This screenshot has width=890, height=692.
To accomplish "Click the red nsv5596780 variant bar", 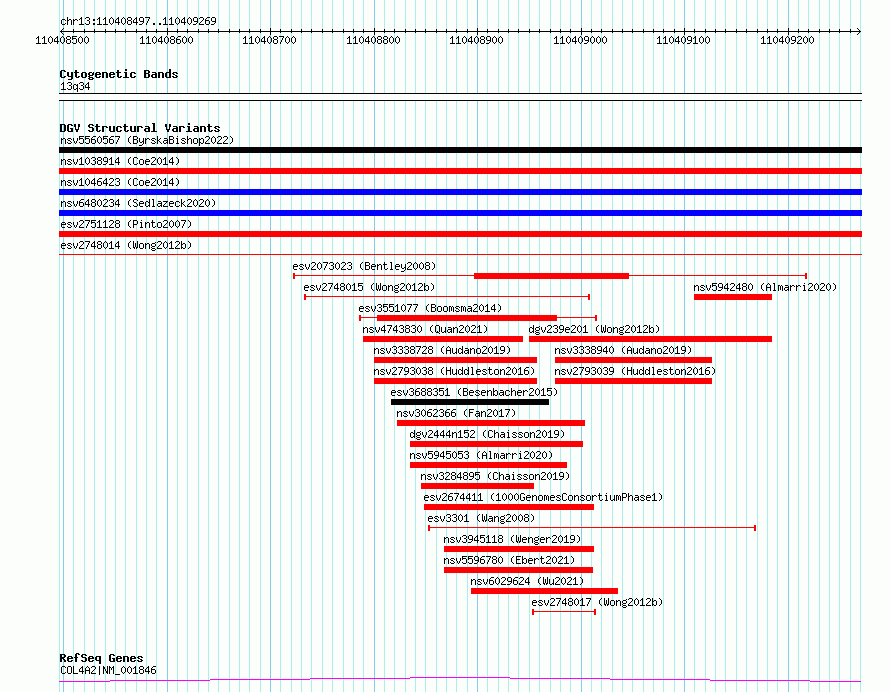I will (519, 570).
